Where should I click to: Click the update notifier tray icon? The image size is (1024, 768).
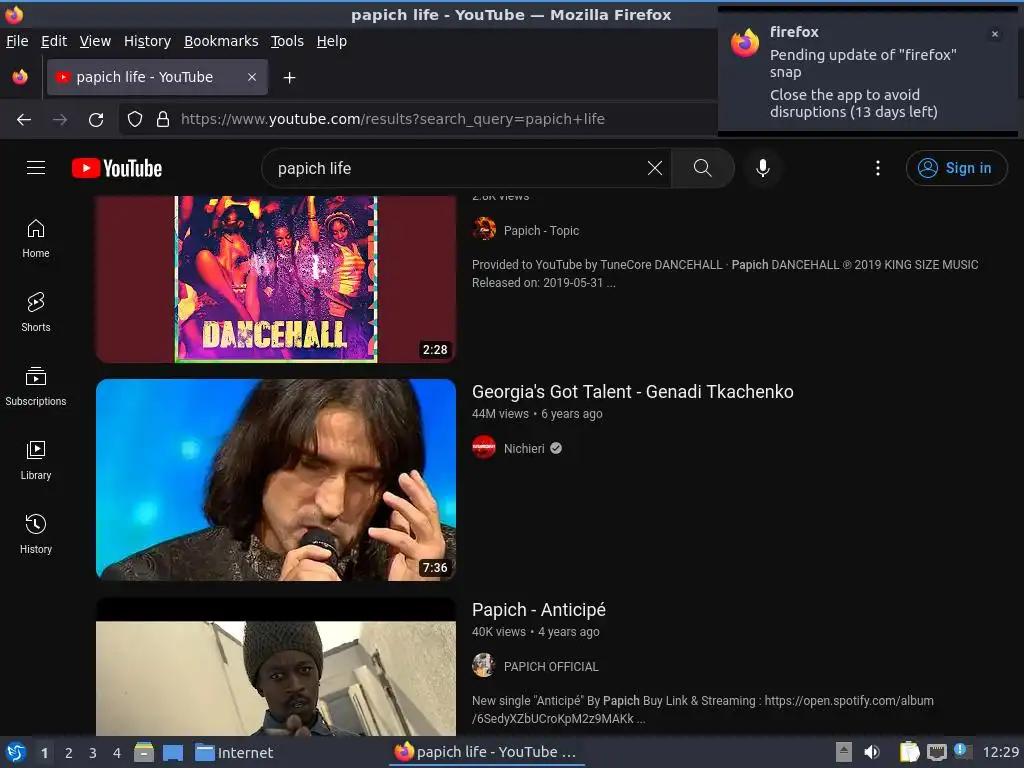tap(962, 751)
